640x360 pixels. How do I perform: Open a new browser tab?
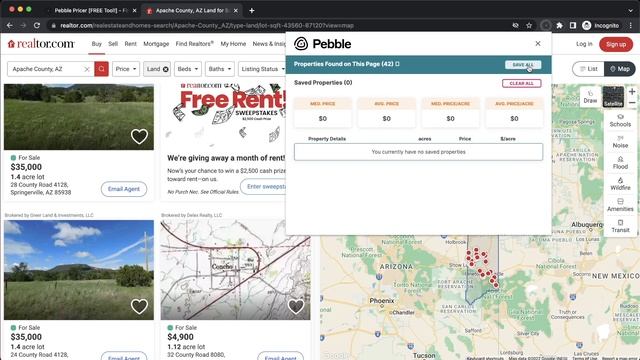(252, 11)
